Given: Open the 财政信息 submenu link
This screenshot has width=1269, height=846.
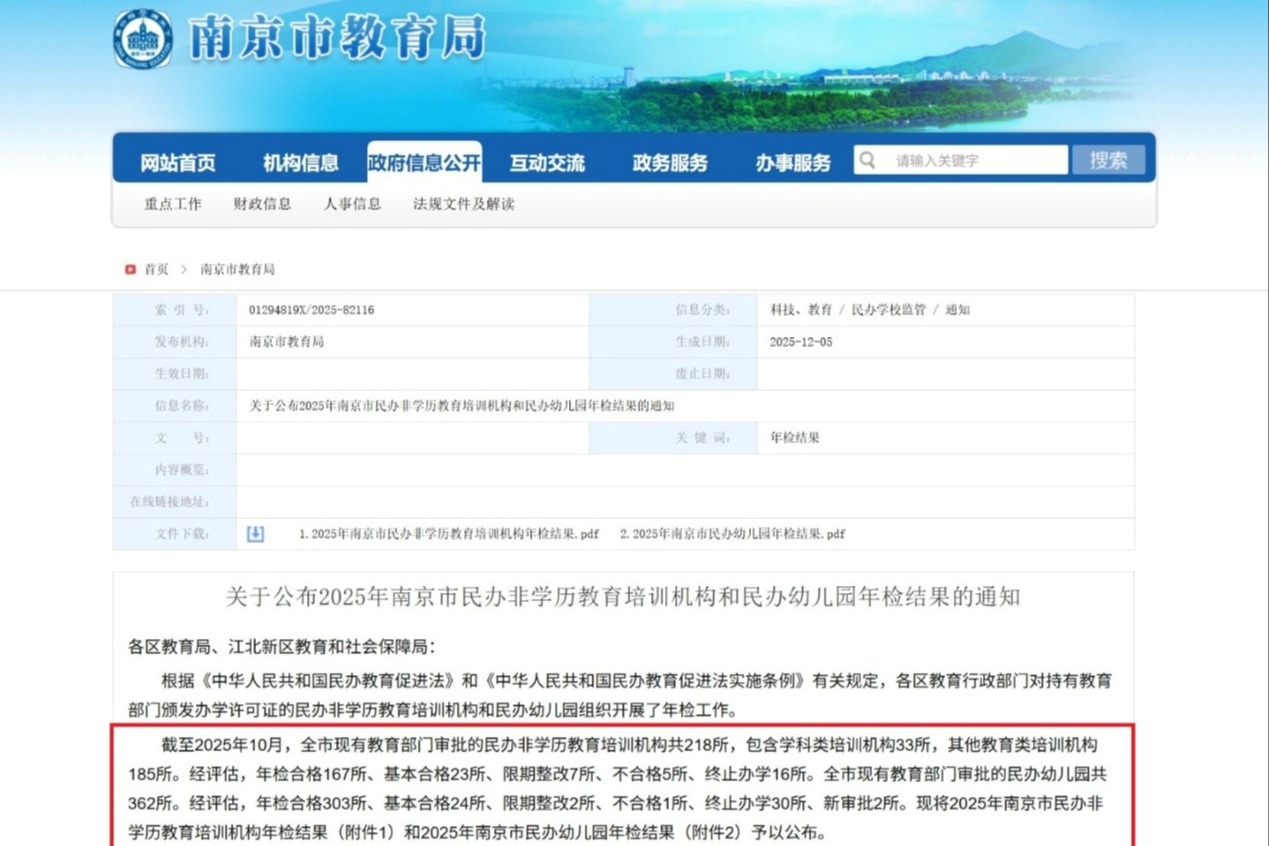Looking at the screenshot, I should [263, 204].
